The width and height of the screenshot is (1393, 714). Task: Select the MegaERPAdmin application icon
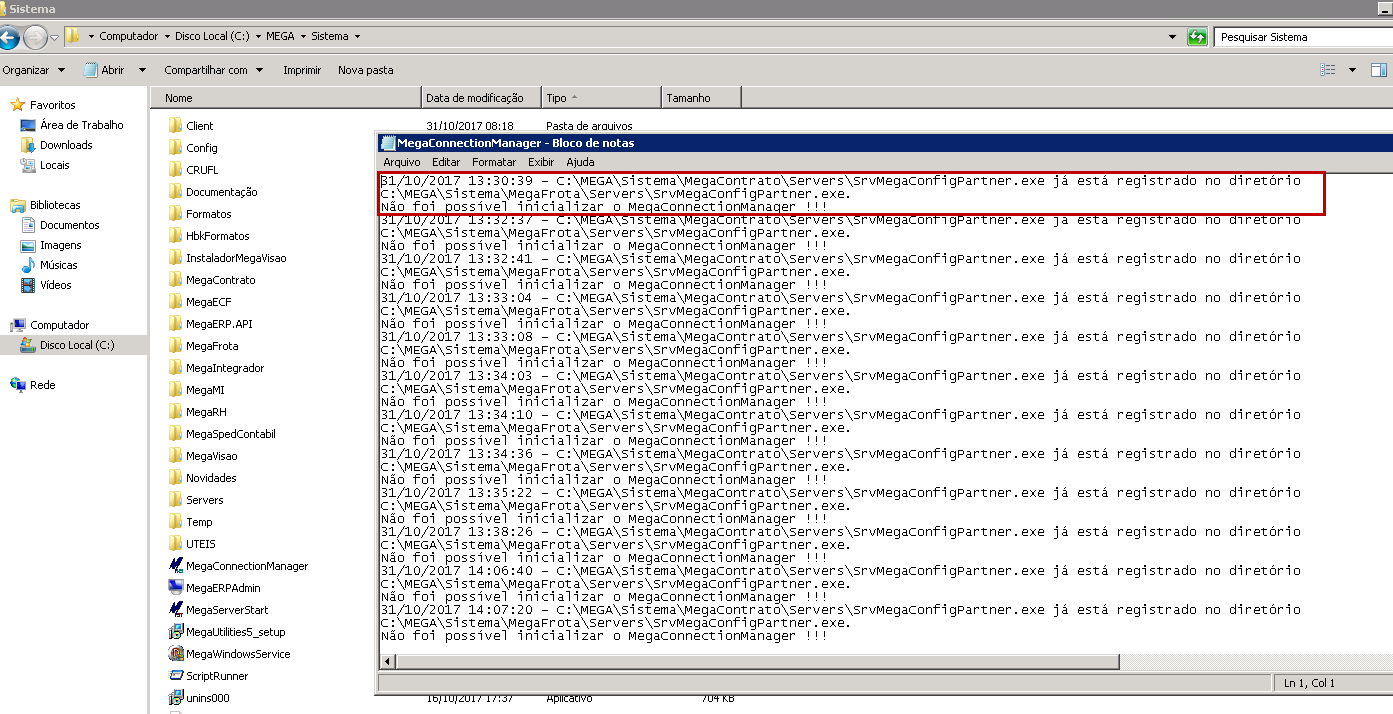tap(176, 588)
